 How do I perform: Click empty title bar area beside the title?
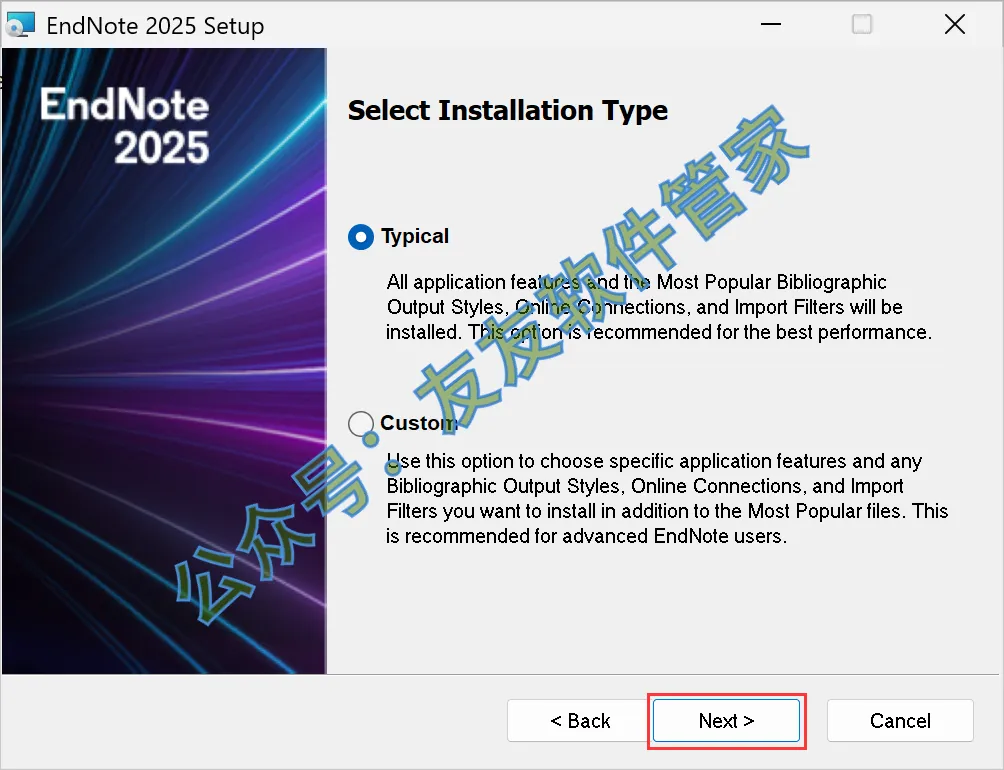500,25
